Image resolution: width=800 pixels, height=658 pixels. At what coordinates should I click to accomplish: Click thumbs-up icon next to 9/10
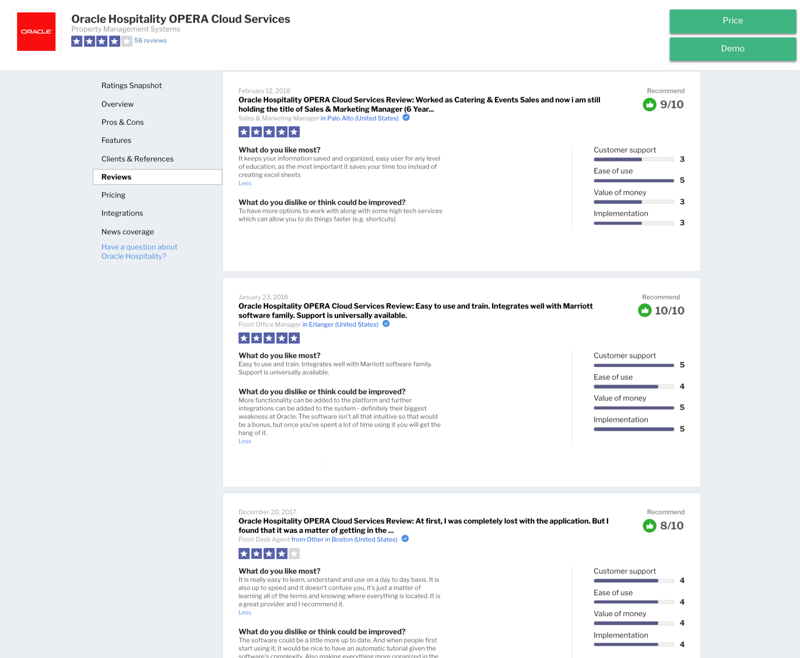click(649, 105)
